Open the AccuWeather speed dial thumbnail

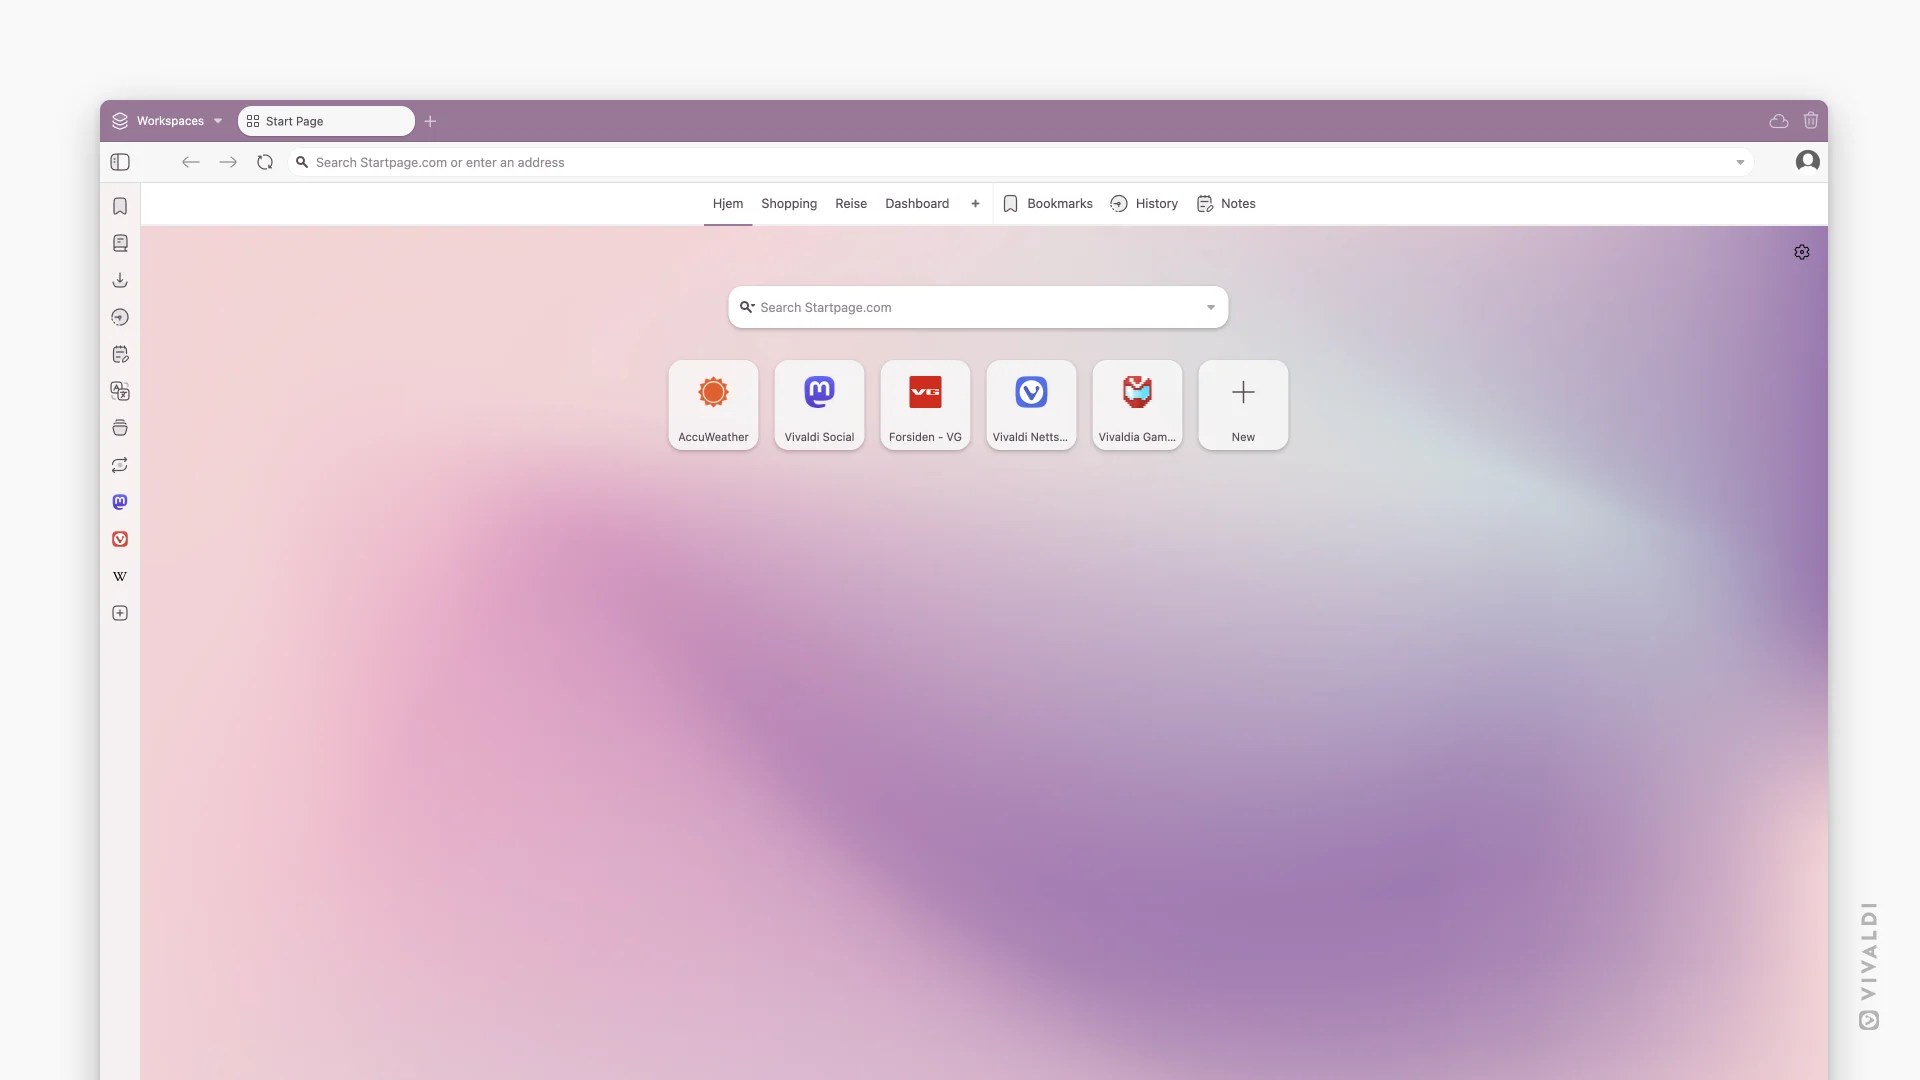713,405
